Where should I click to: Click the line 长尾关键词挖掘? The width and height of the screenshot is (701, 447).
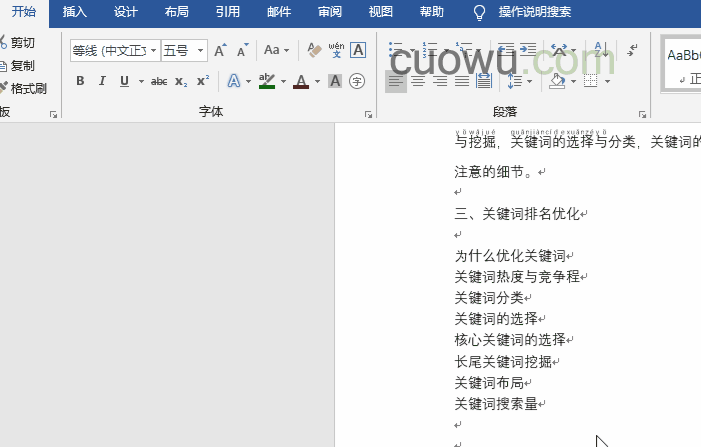[503, 362]
